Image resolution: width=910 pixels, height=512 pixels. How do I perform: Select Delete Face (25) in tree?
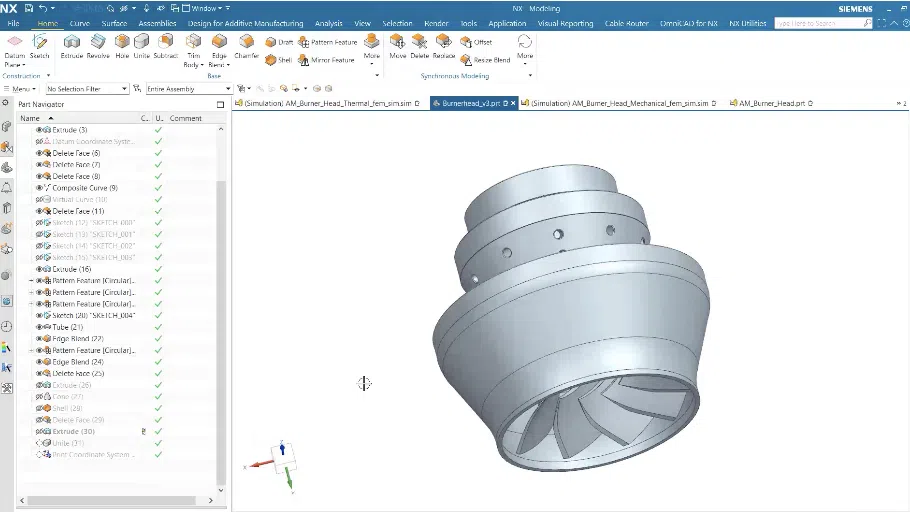click(x=78, y=374)
